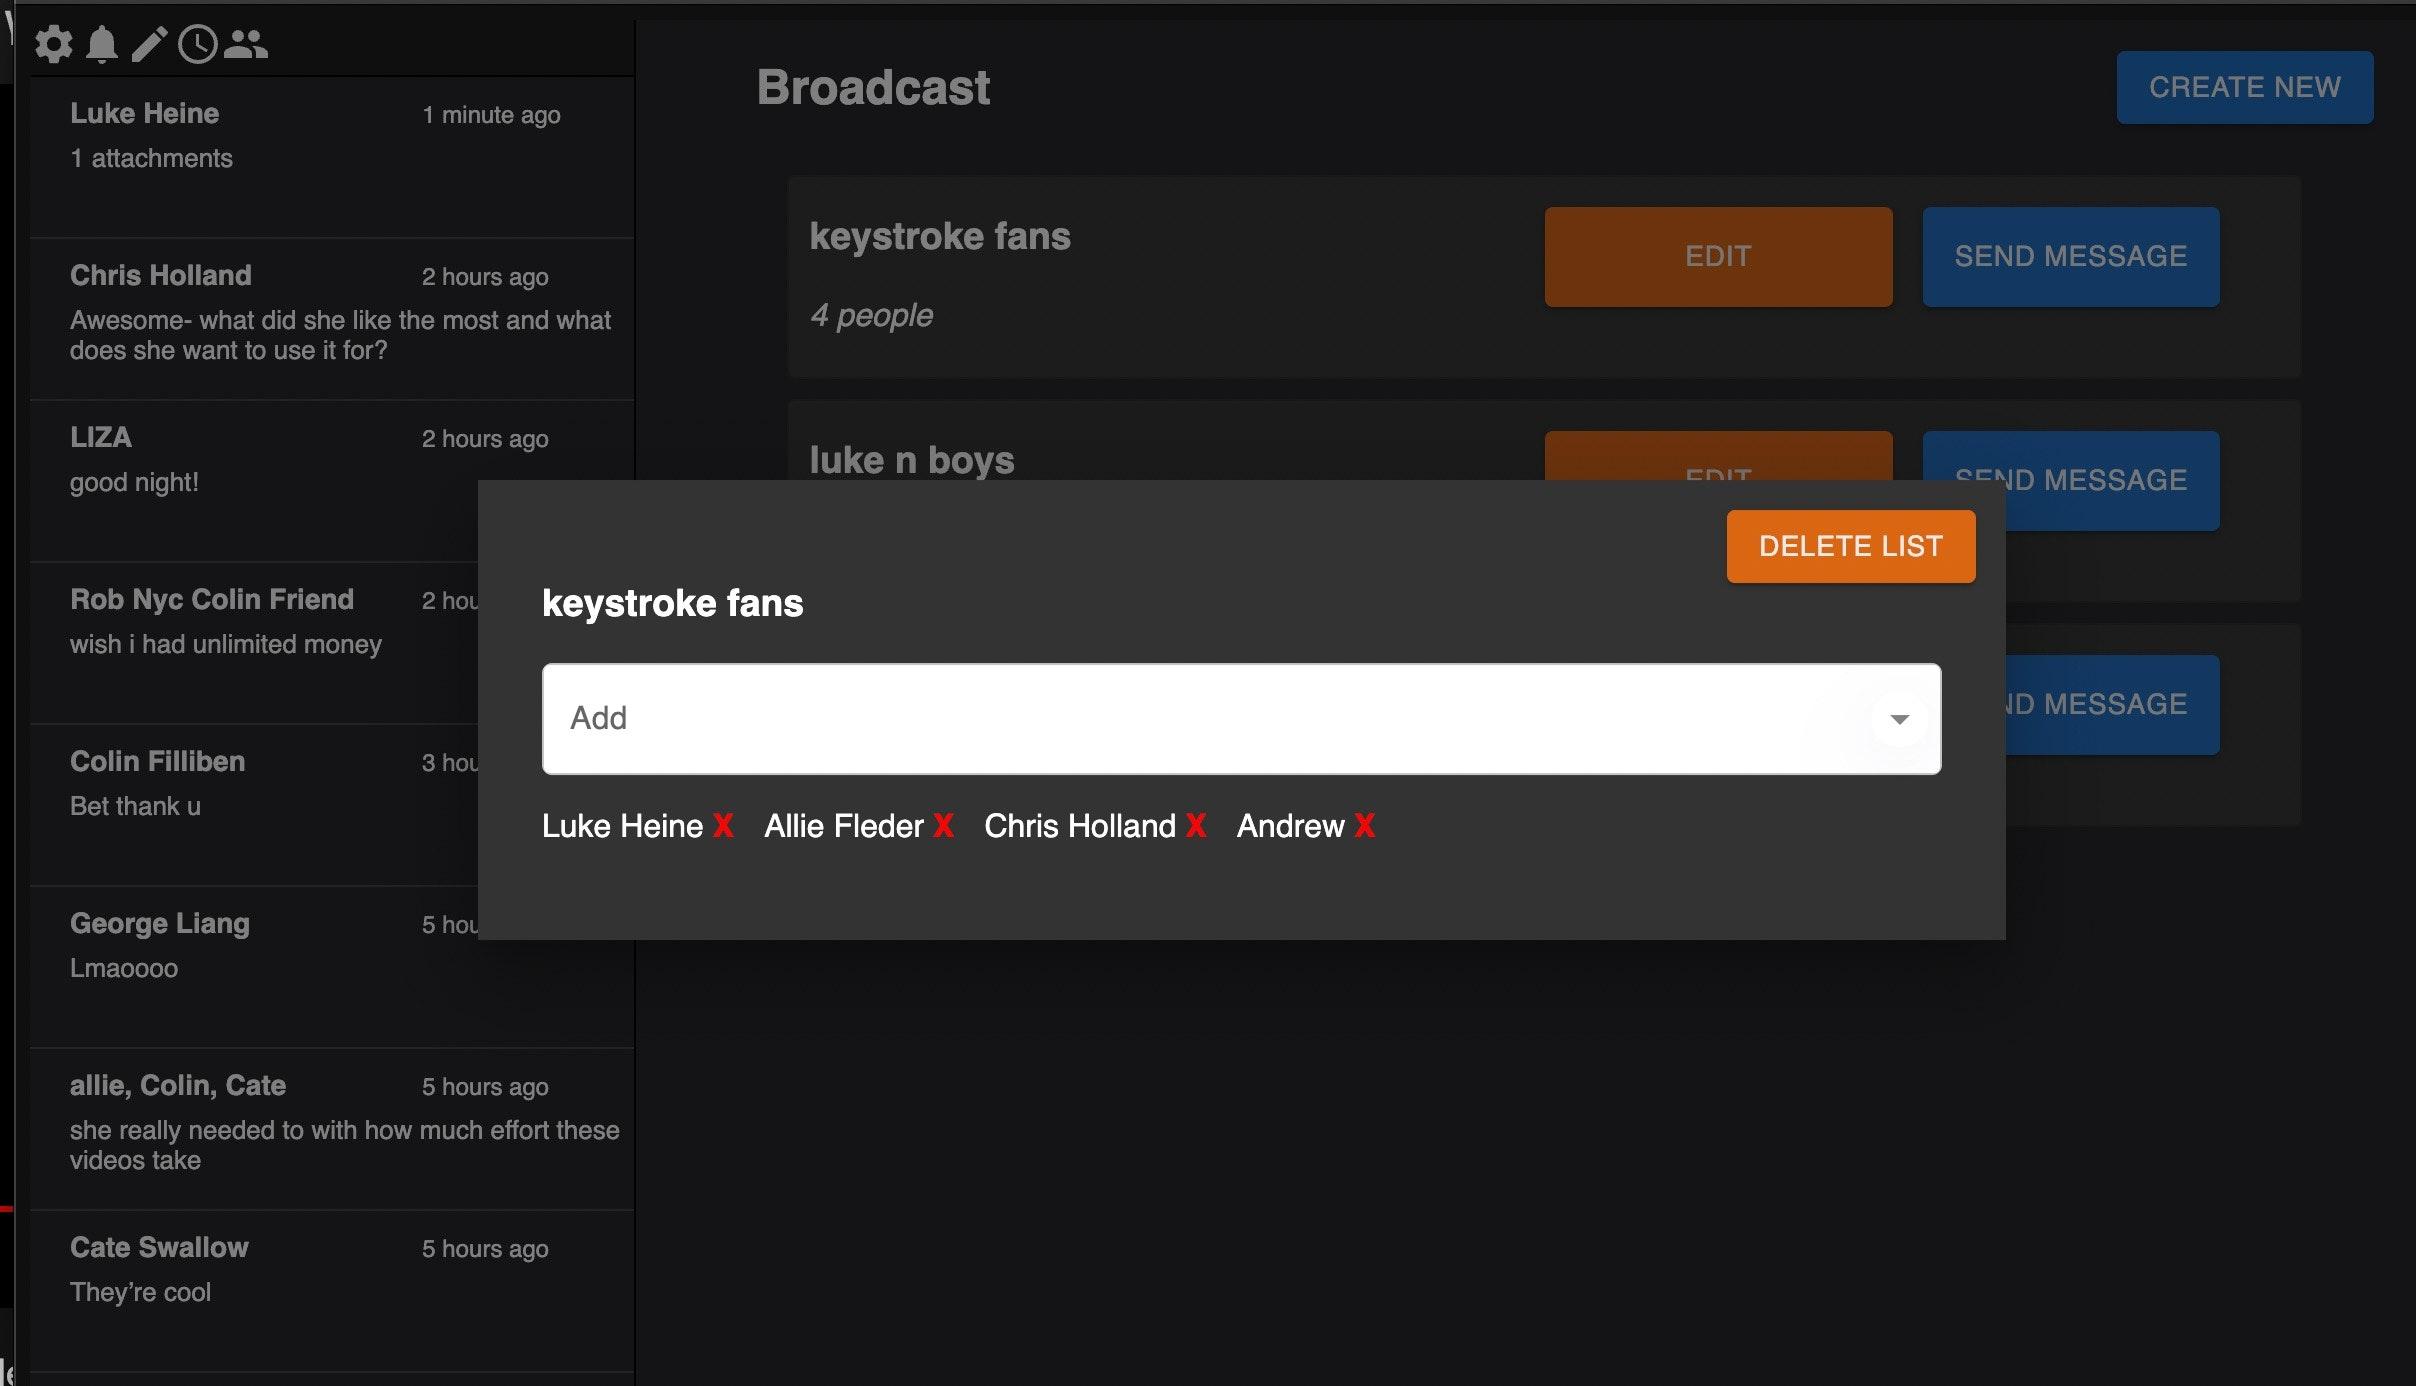Open the settings gear icon
Viewport: 2416px width, 1386px height.
(54, 44)
